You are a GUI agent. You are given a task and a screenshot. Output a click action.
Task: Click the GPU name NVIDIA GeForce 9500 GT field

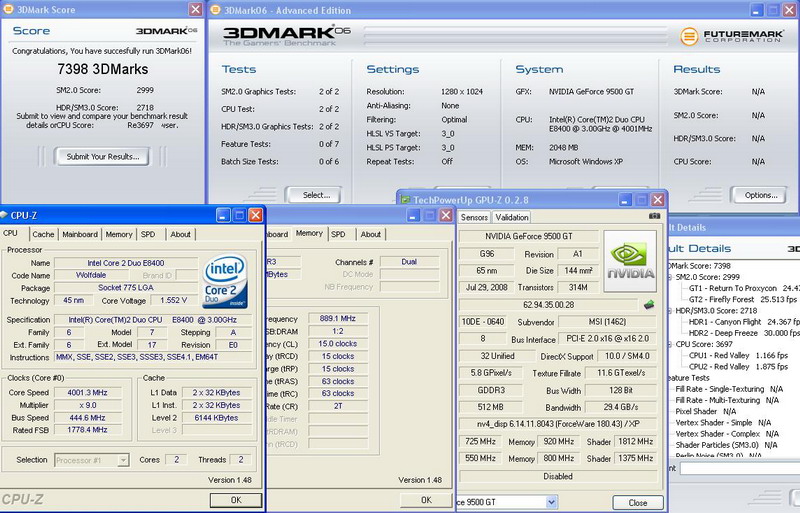529,236
